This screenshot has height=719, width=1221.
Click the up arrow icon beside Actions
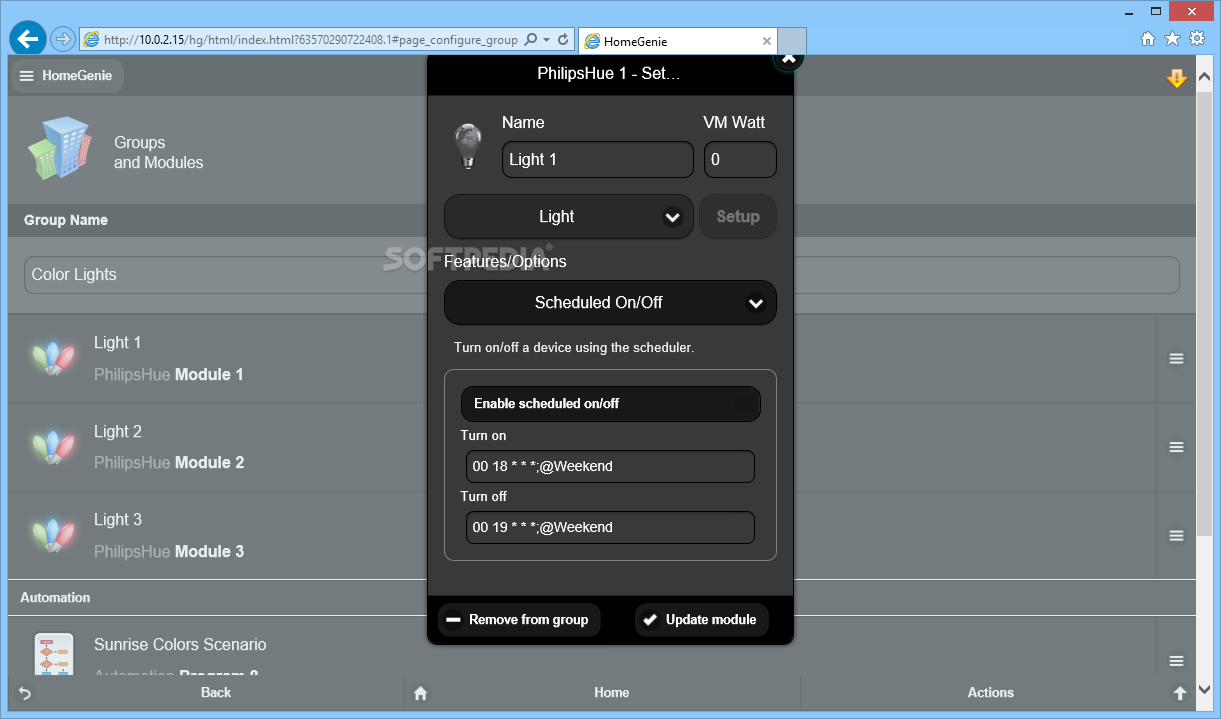pyautogui.click(x=1180, y=693)
